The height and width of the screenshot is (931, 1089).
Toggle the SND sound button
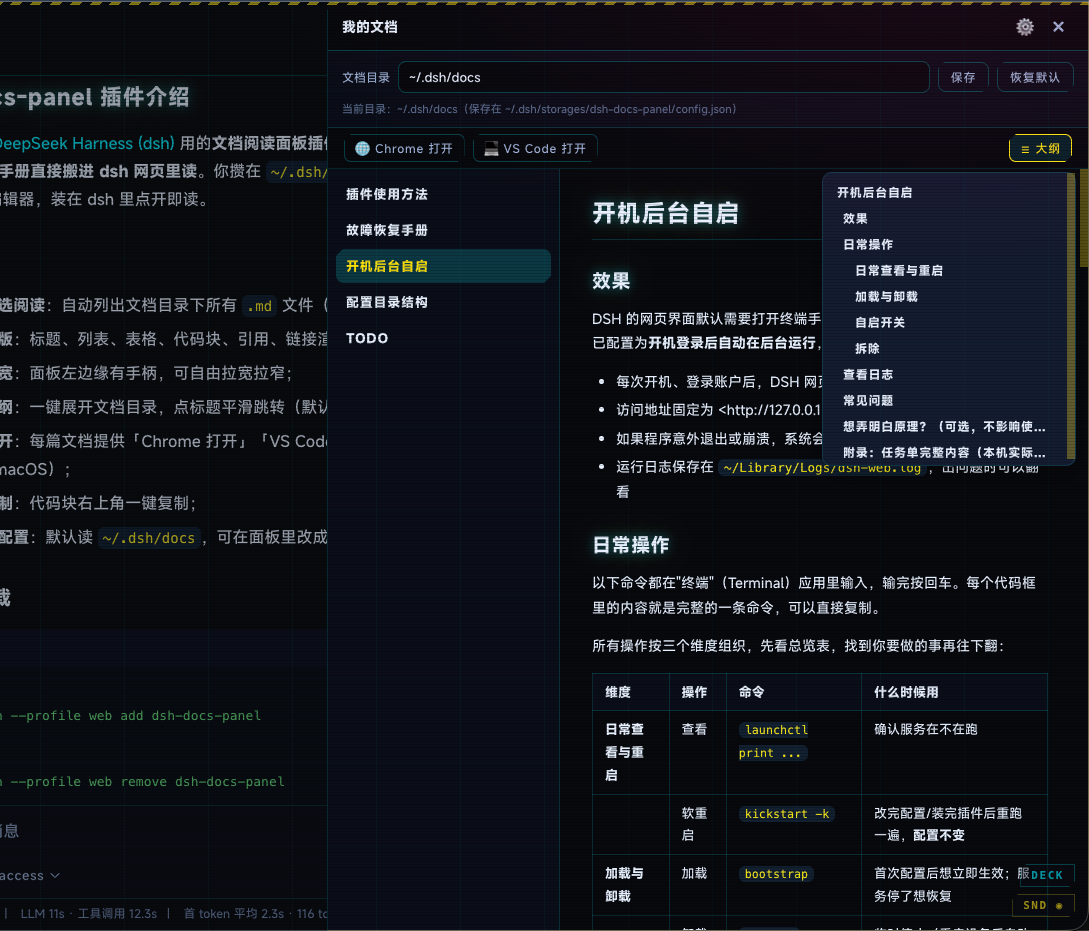[1043, 905]
